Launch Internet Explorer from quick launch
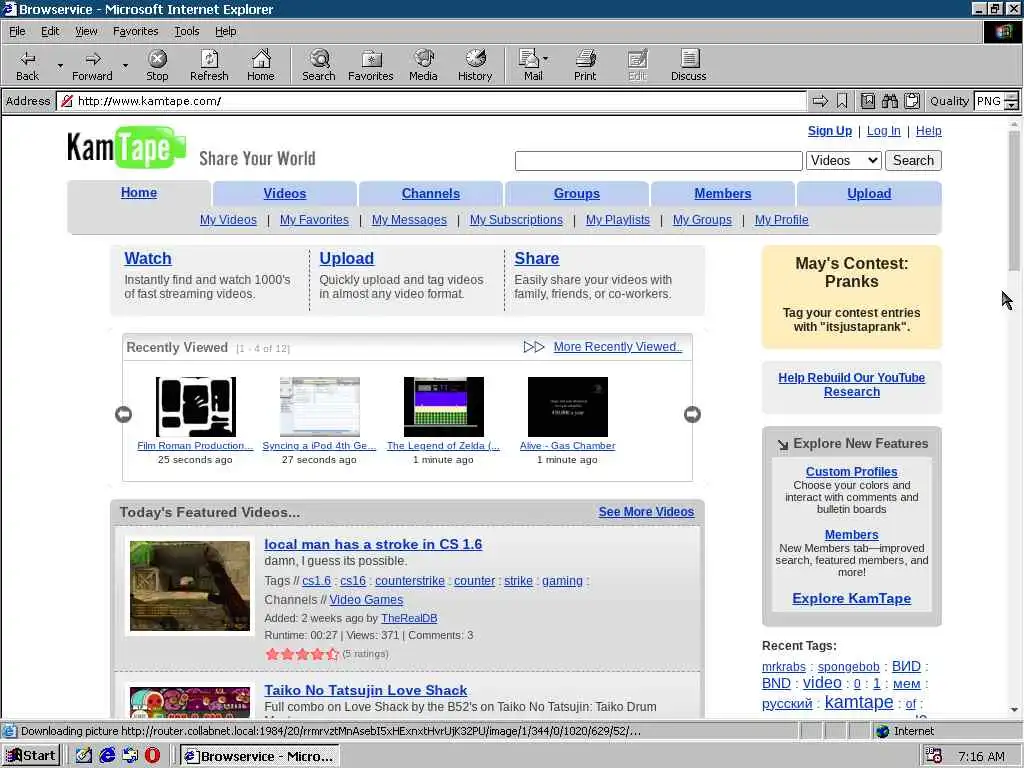 [x=107, y=756]
